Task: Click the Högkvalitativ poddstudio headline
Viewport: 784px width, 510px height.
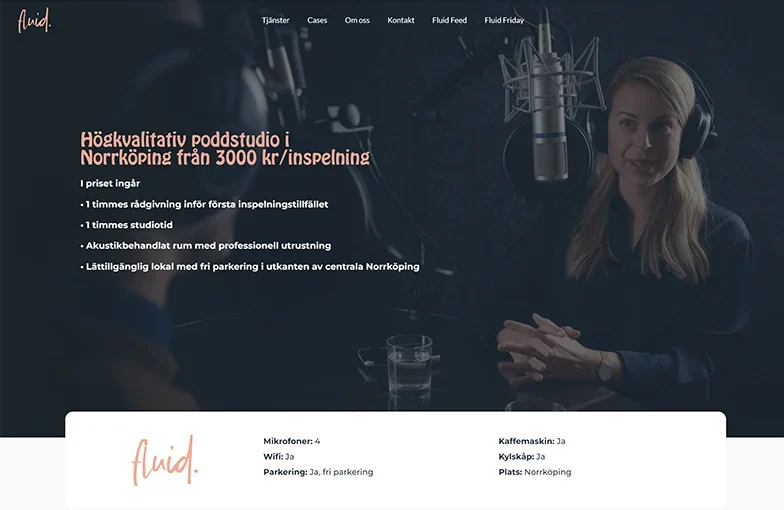Action: [225, 148]
